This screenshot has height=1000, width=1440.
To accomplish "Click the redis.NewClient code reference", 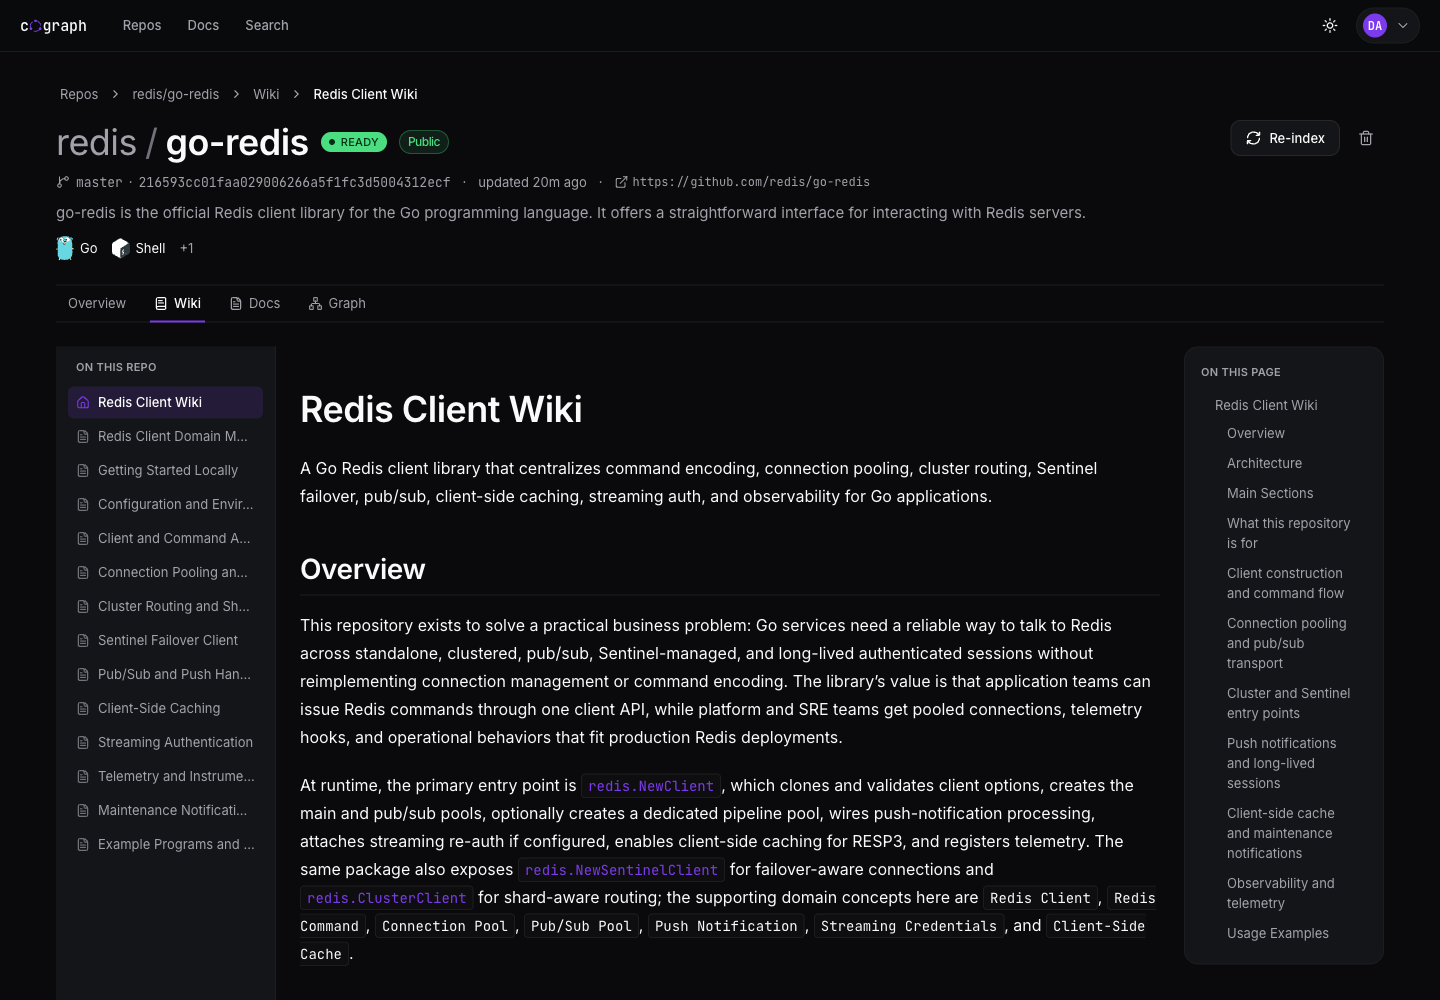I will (651, 786).
